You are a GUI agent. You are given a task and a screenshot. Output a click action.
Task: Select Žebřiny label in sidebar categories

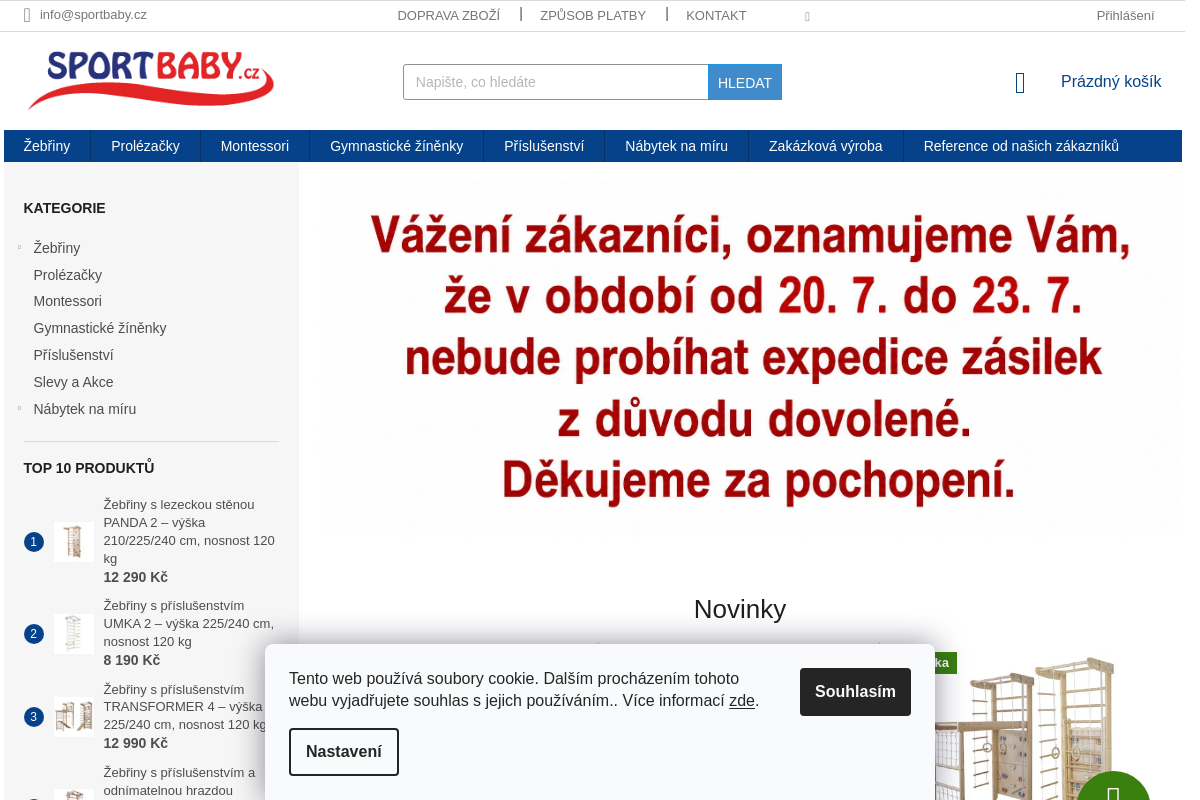57,248
